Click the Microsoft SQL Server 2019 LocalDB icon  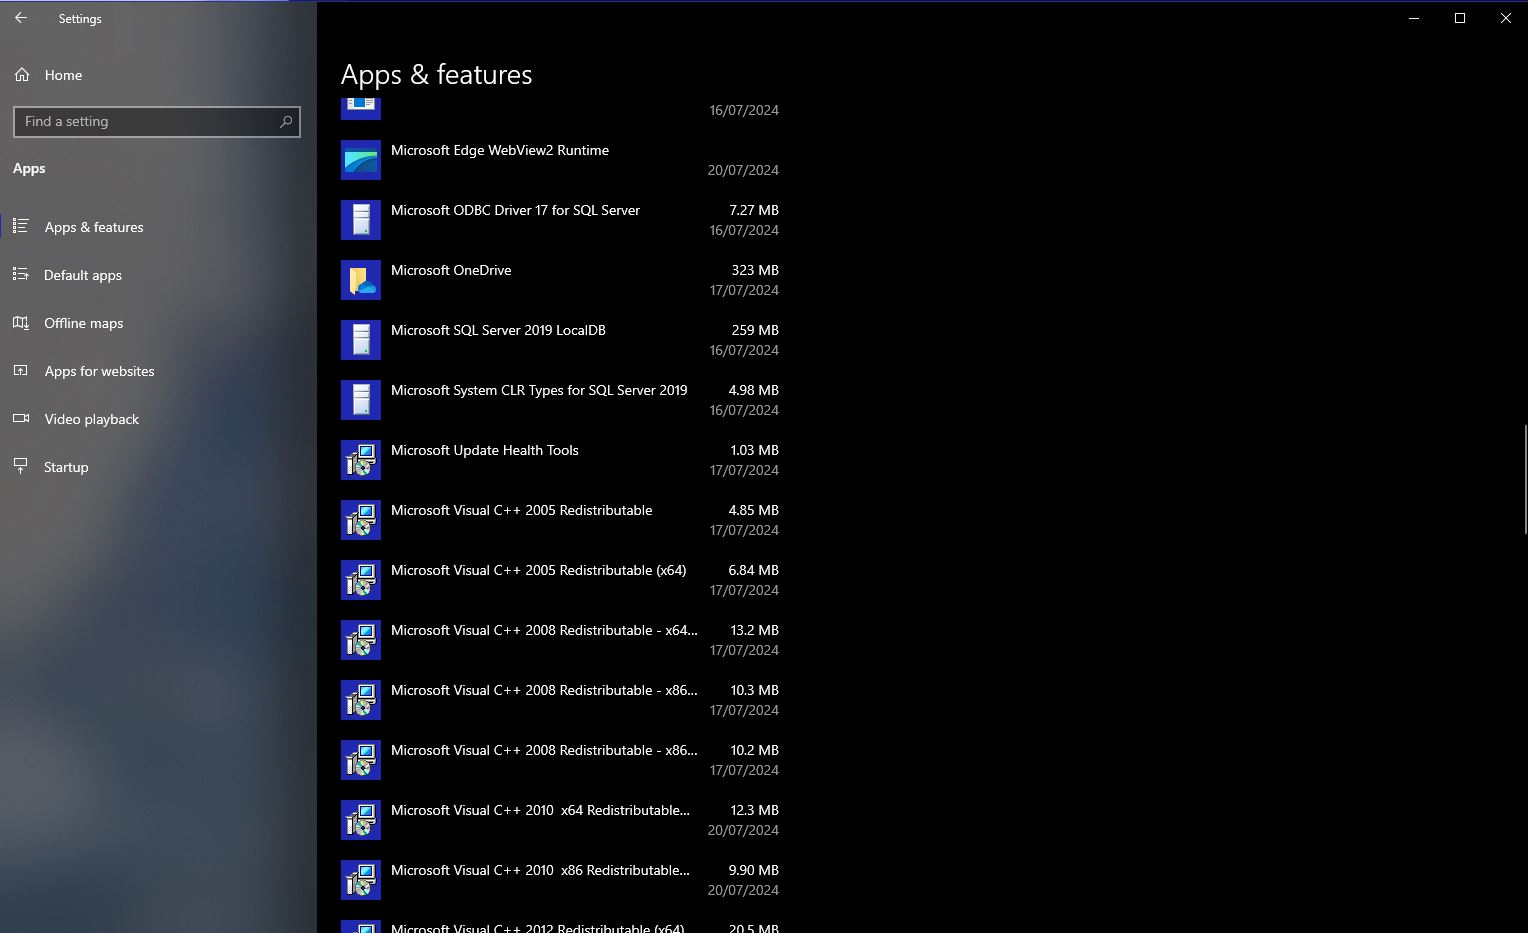360,340
